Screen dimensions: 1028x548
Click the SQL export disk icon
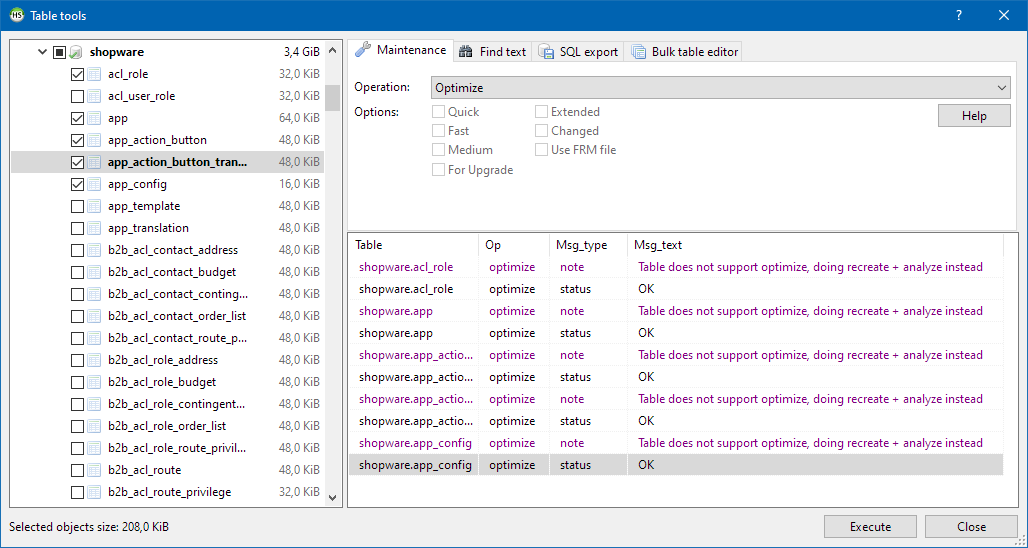click(546, 52)
